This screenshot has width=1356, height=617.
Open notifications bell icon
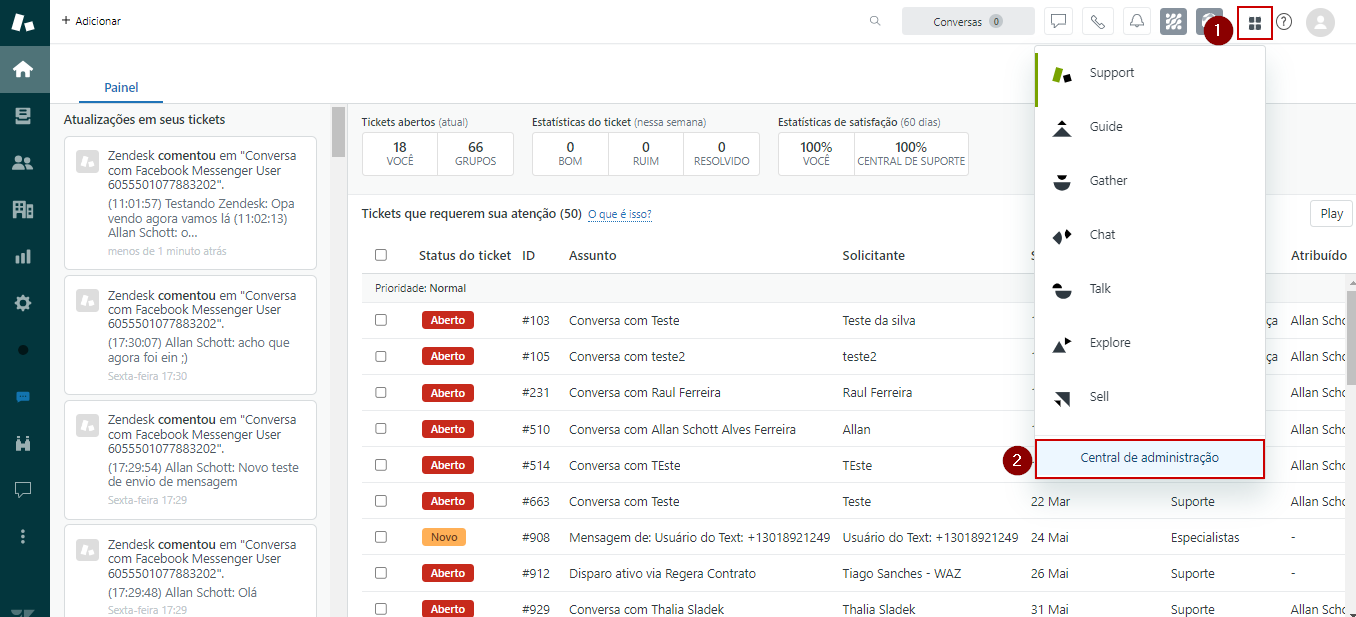tap(1136, 22)
